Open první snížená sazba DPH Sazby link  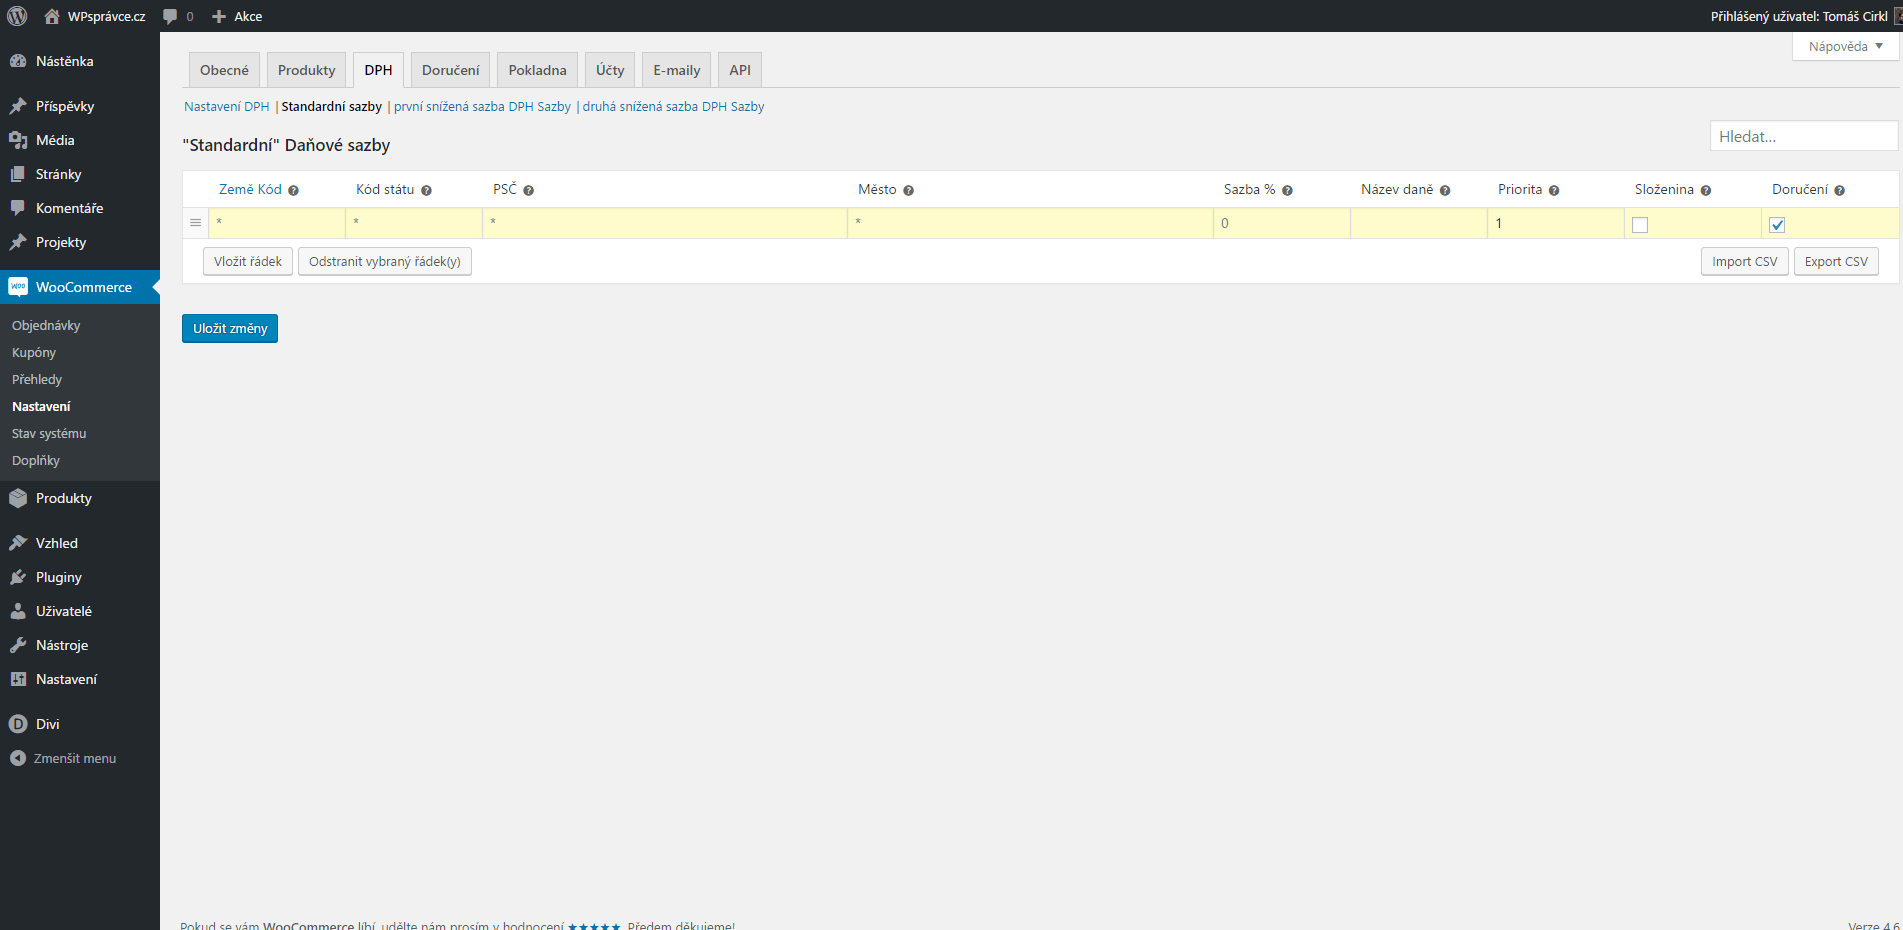tap(482, 107)
